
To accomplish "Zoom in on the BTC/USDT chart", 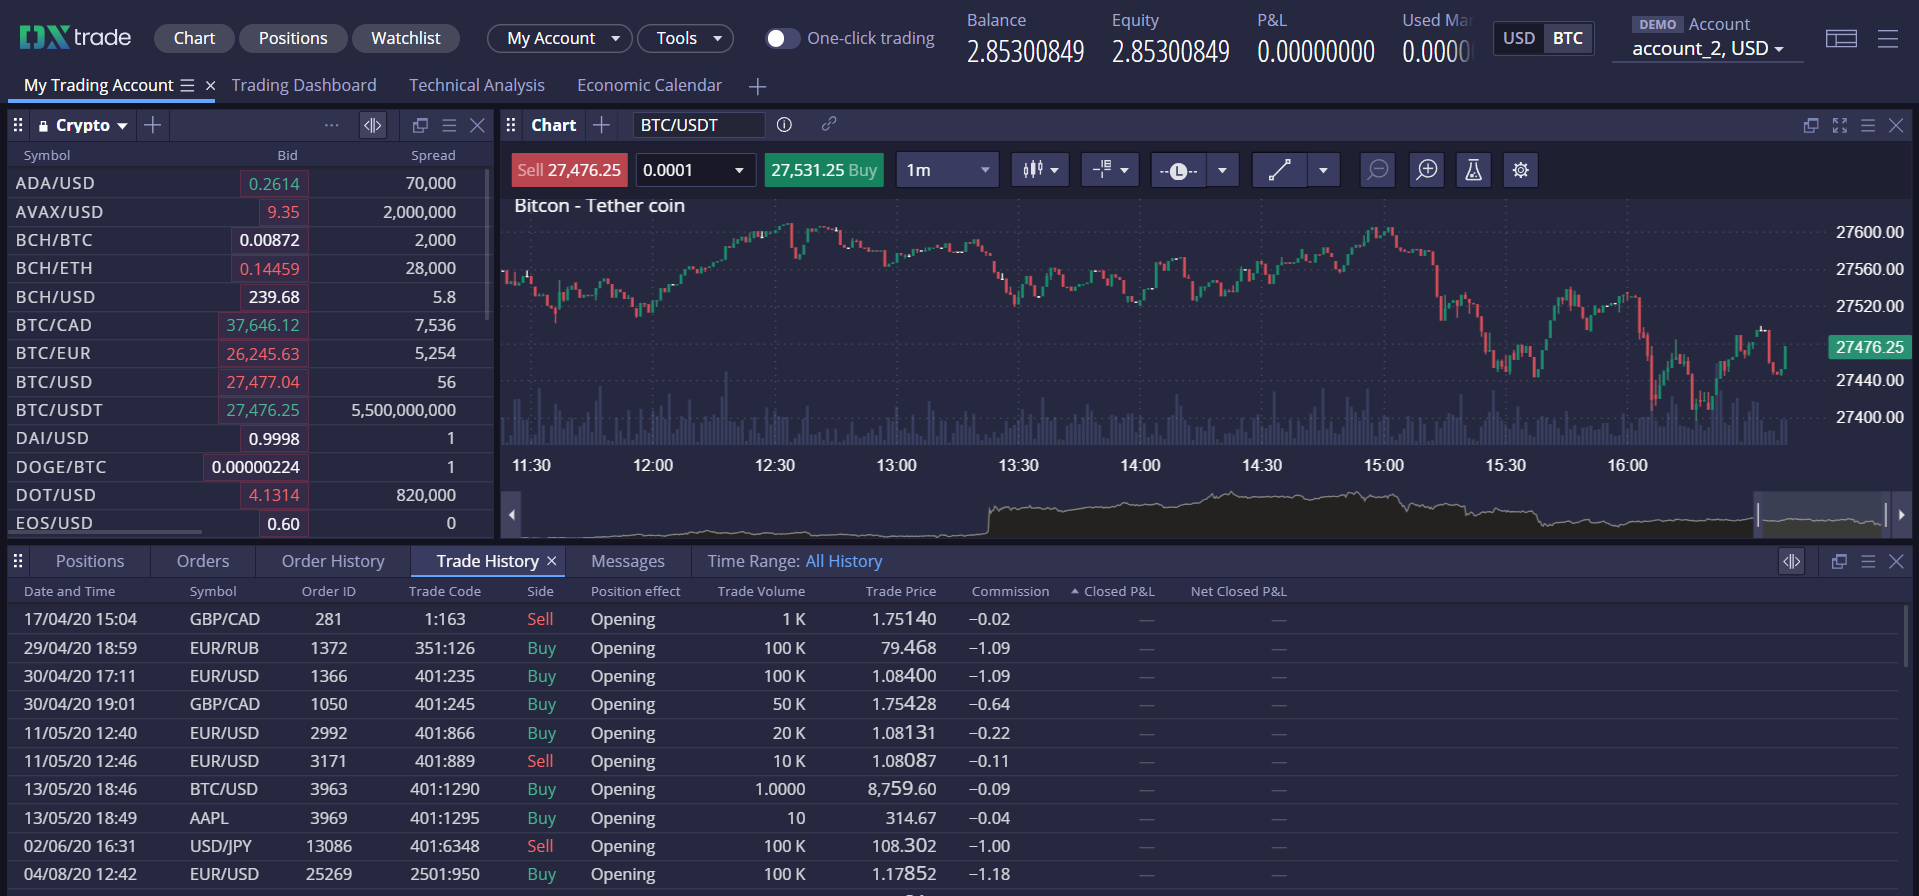I will tap(1426, 170).
